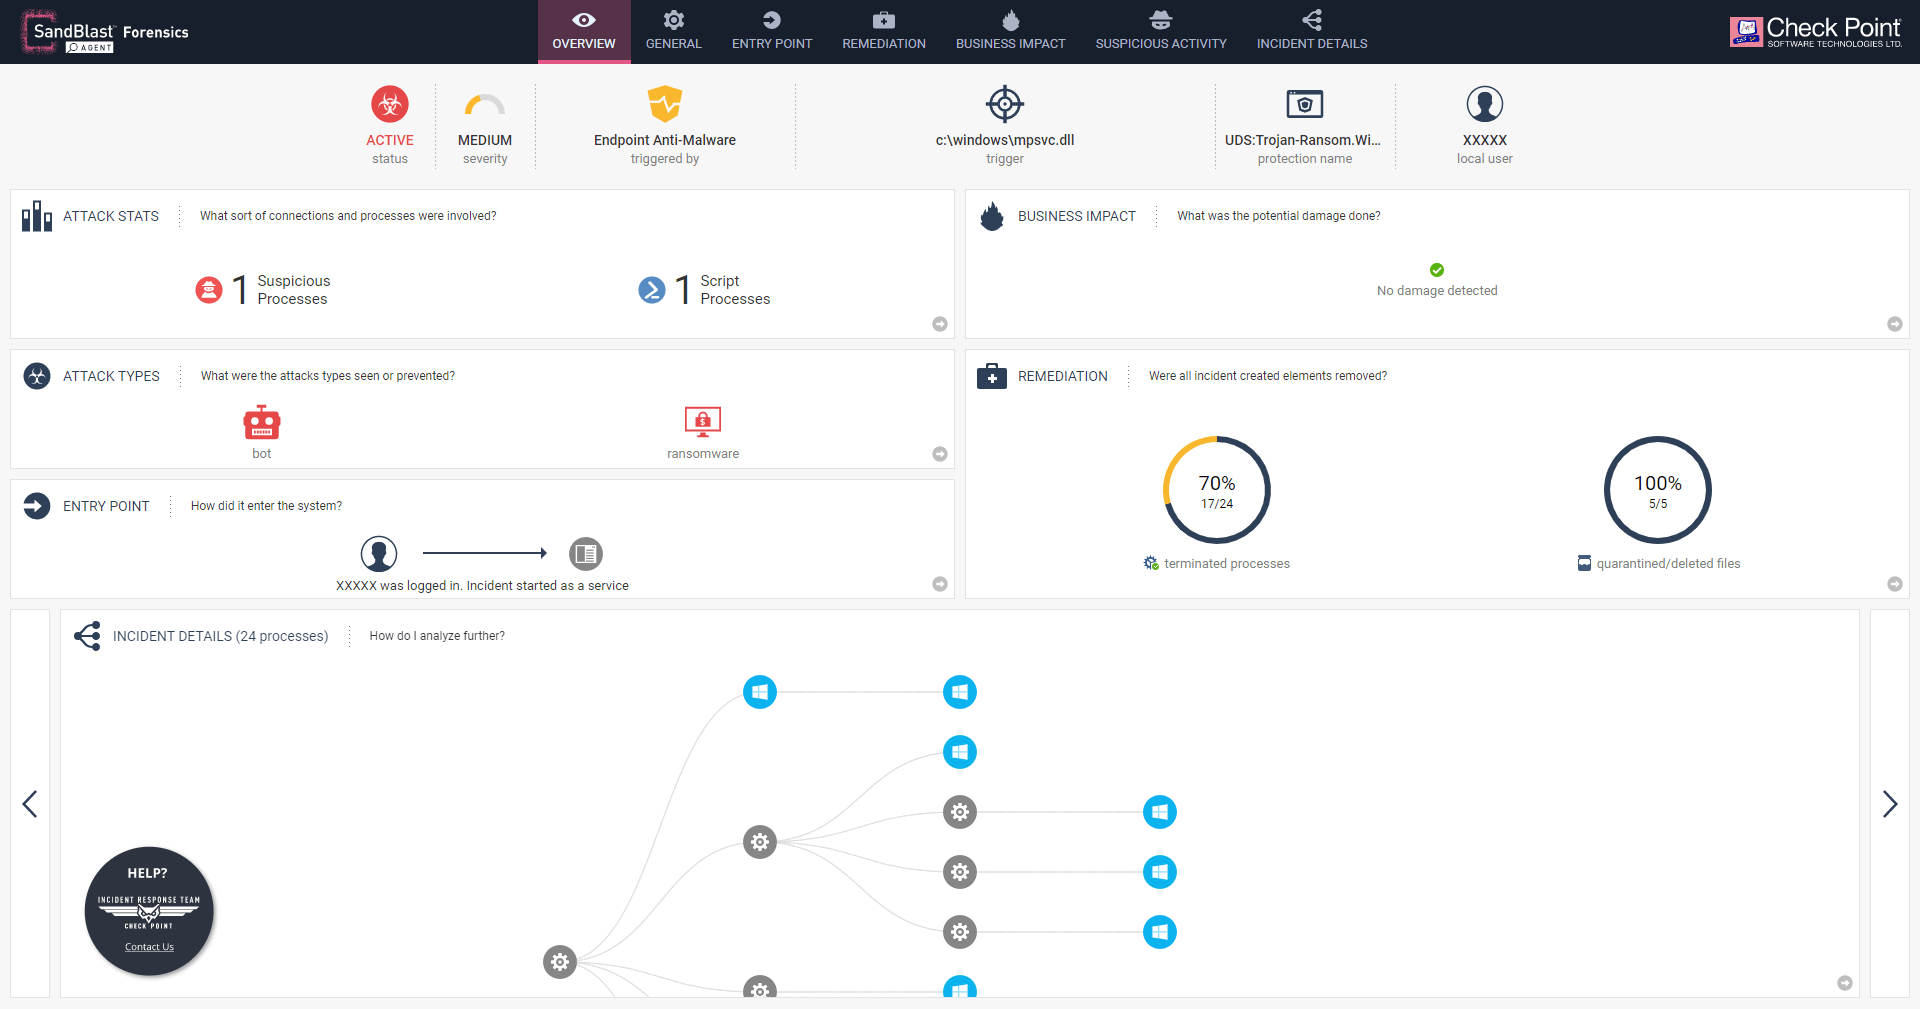Screen dimensions: 1920x1009
Task: Click the Entry Point arrow icon
Action: (37, 506)
